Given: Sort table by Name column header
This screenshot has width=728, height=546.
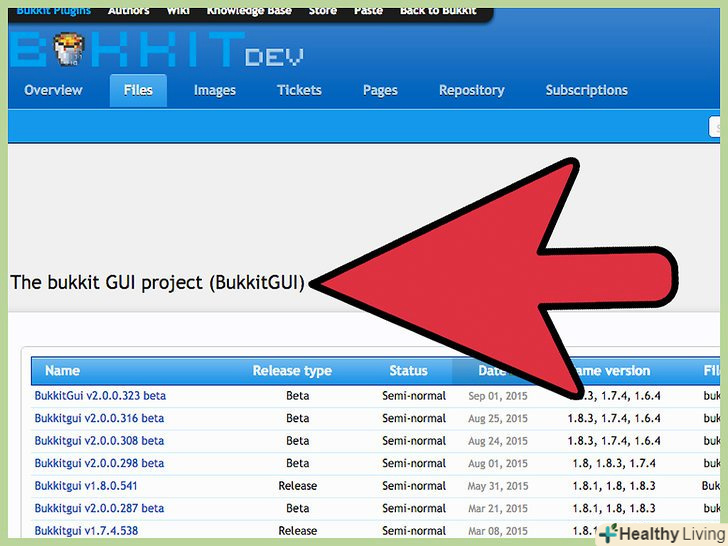Looking at the screenshot, I should 62,370.
